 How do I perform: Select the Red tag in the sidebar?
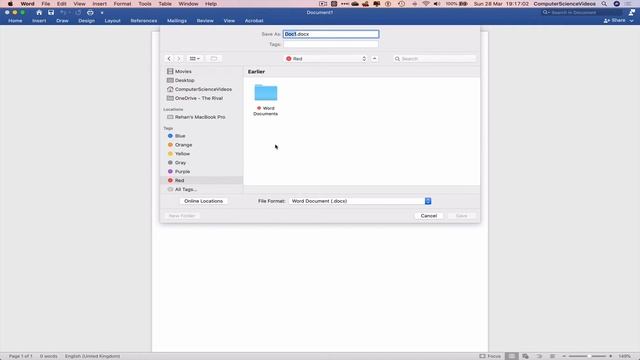[202, 180]
